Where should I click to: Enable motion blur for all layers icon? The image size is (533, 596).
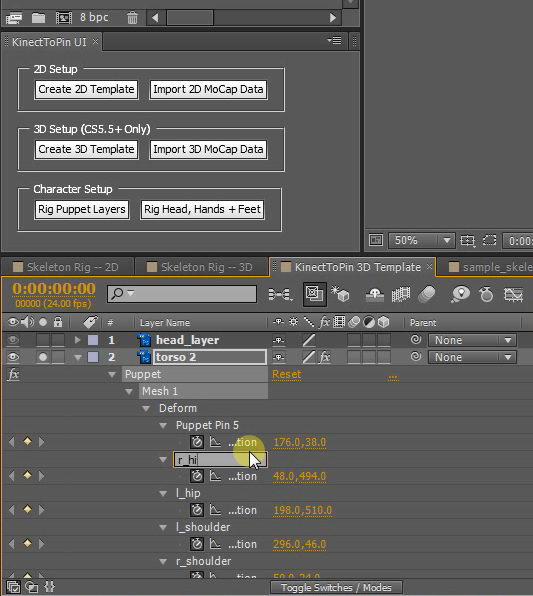tap(427, 294)
